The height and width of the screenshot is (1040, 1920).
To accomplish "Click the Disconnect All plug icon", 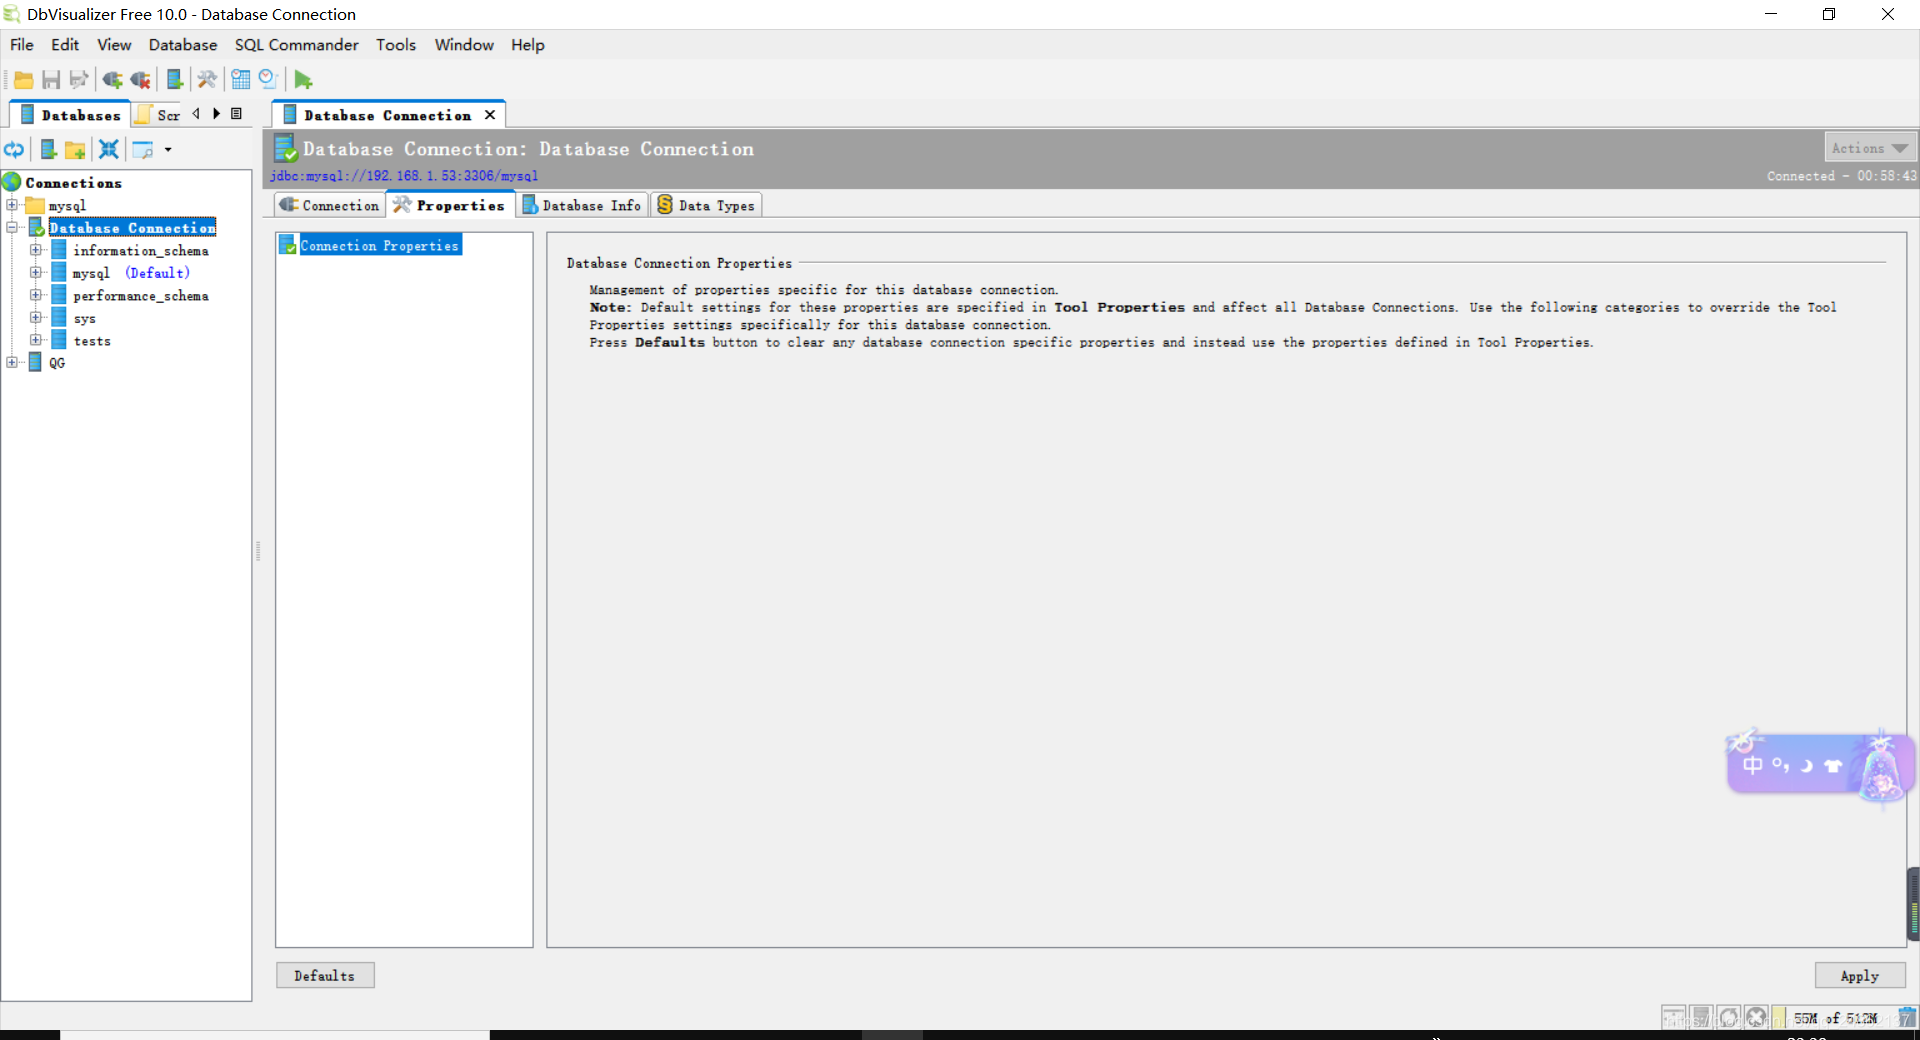I will pos(141,80).
